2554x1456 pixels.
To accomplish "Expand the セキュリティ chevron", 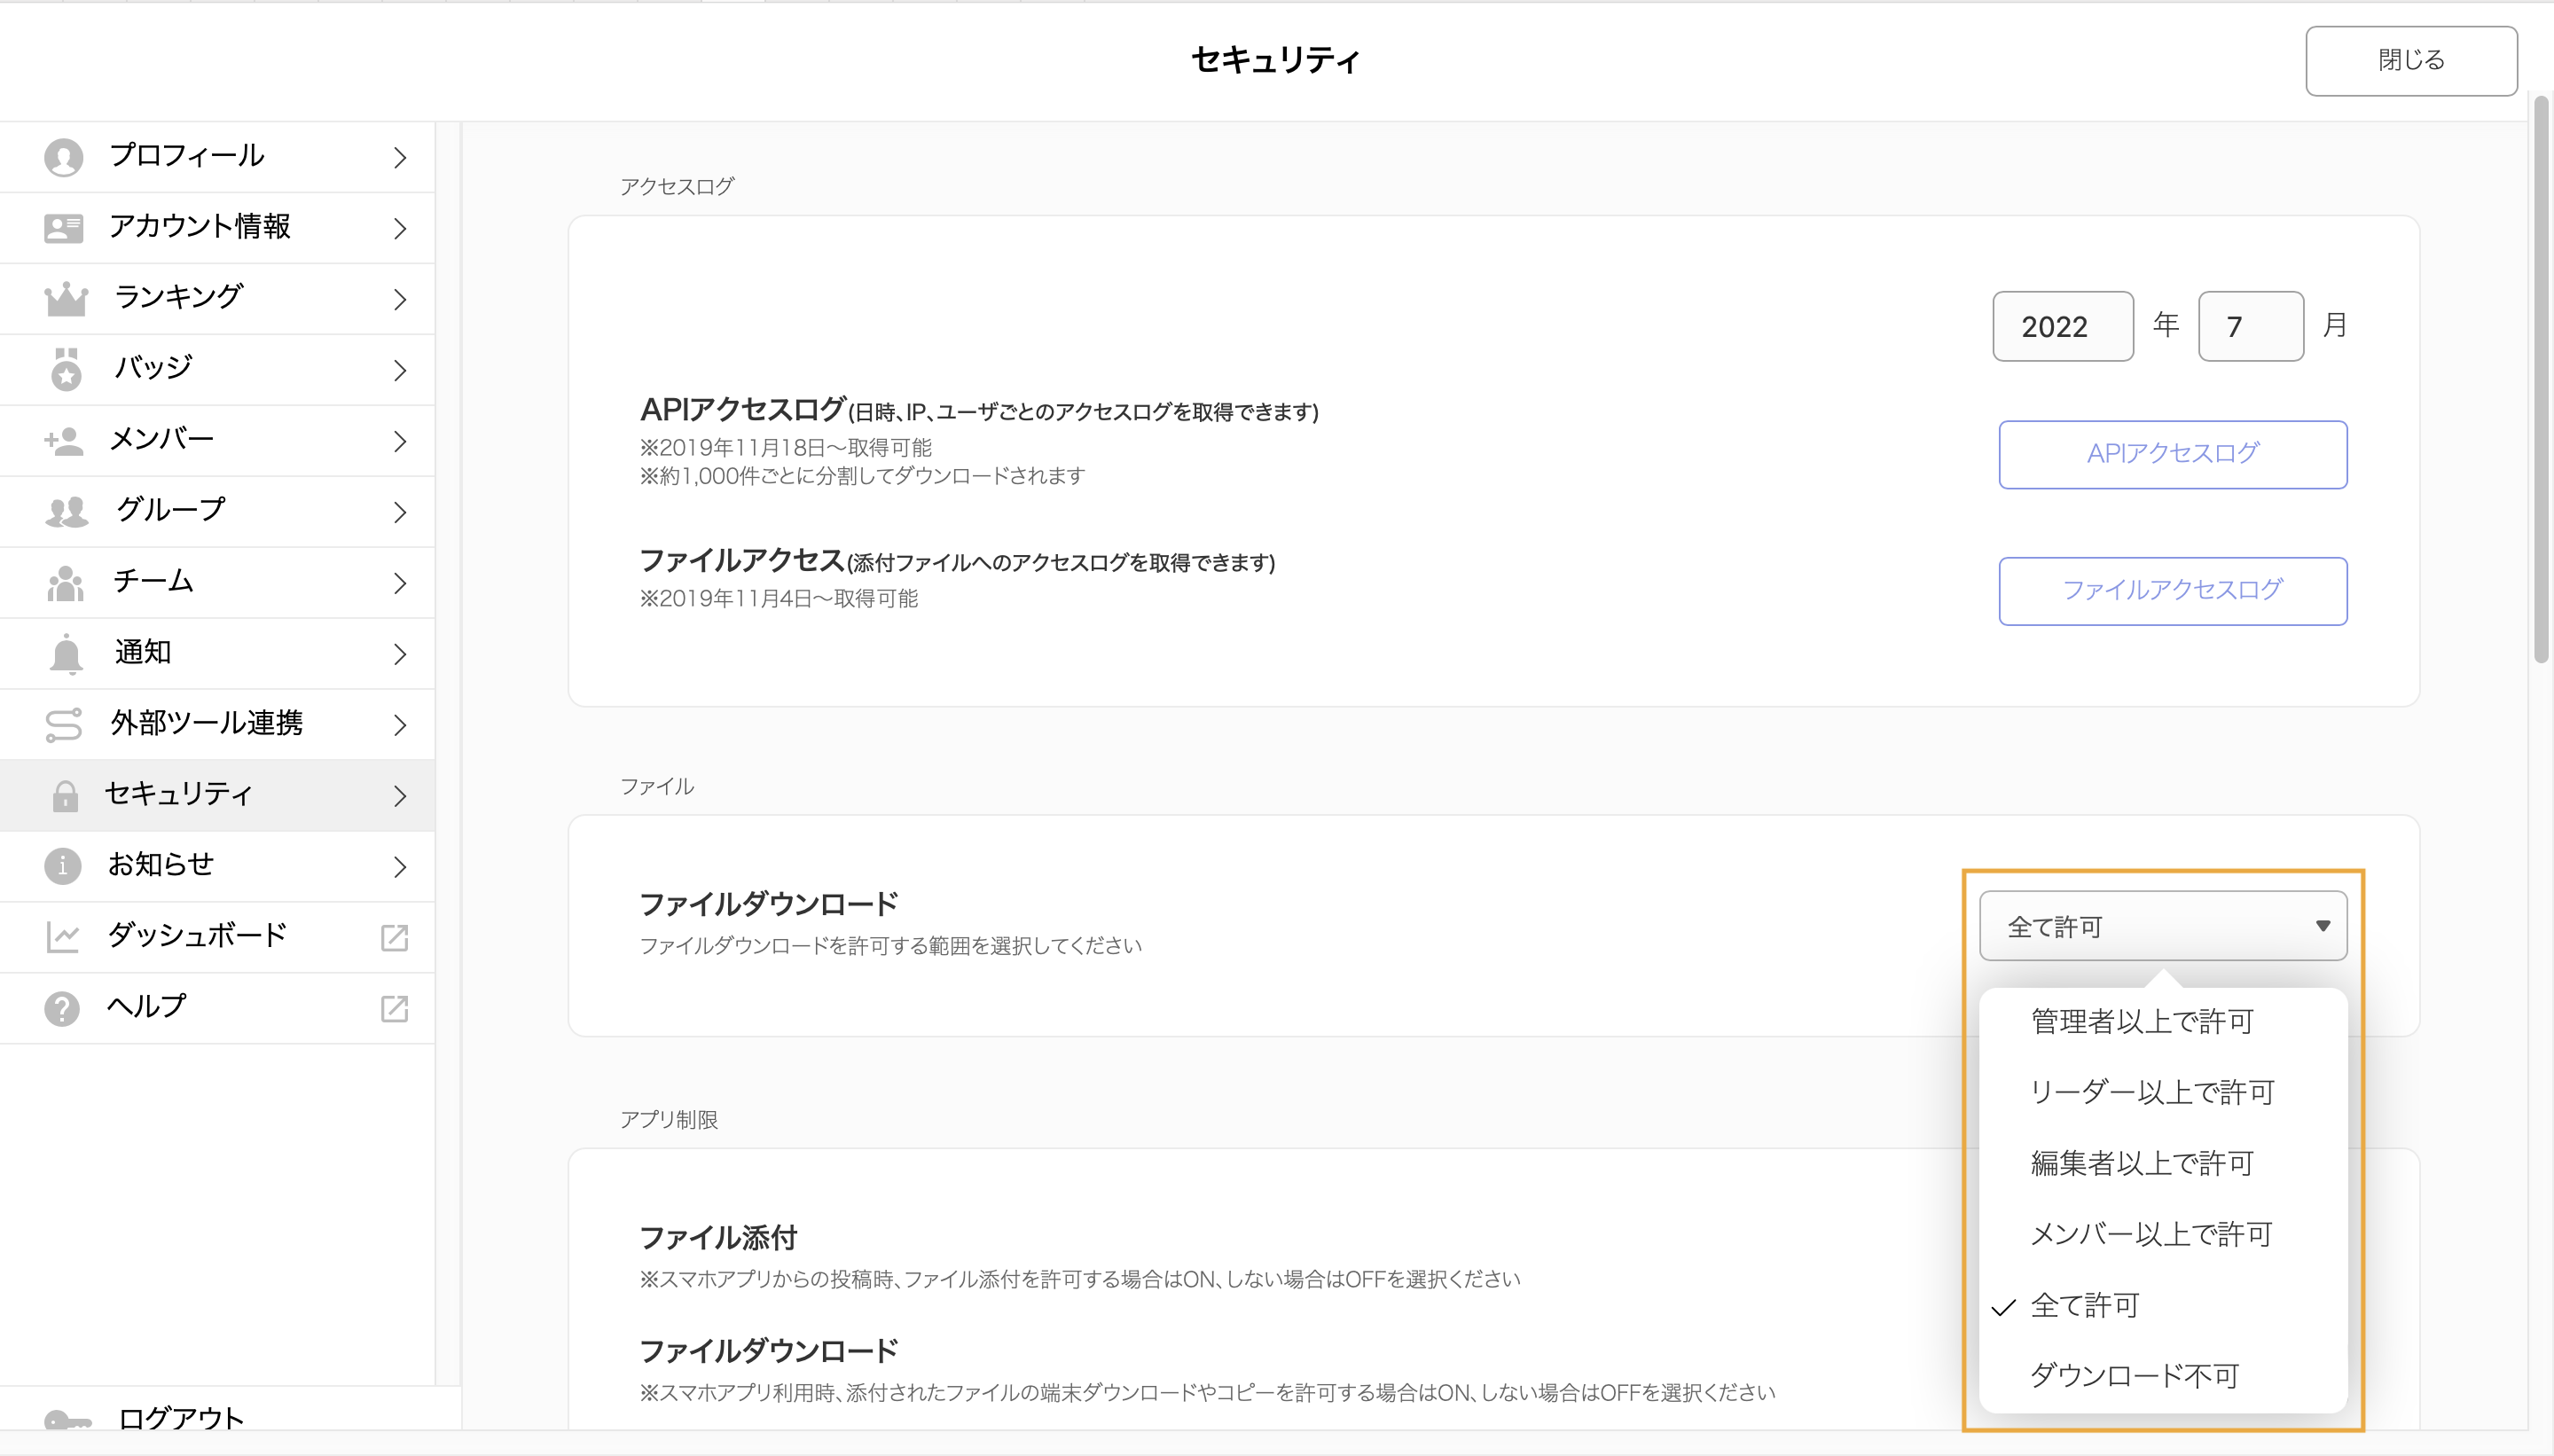I will [x=400, y=796].
